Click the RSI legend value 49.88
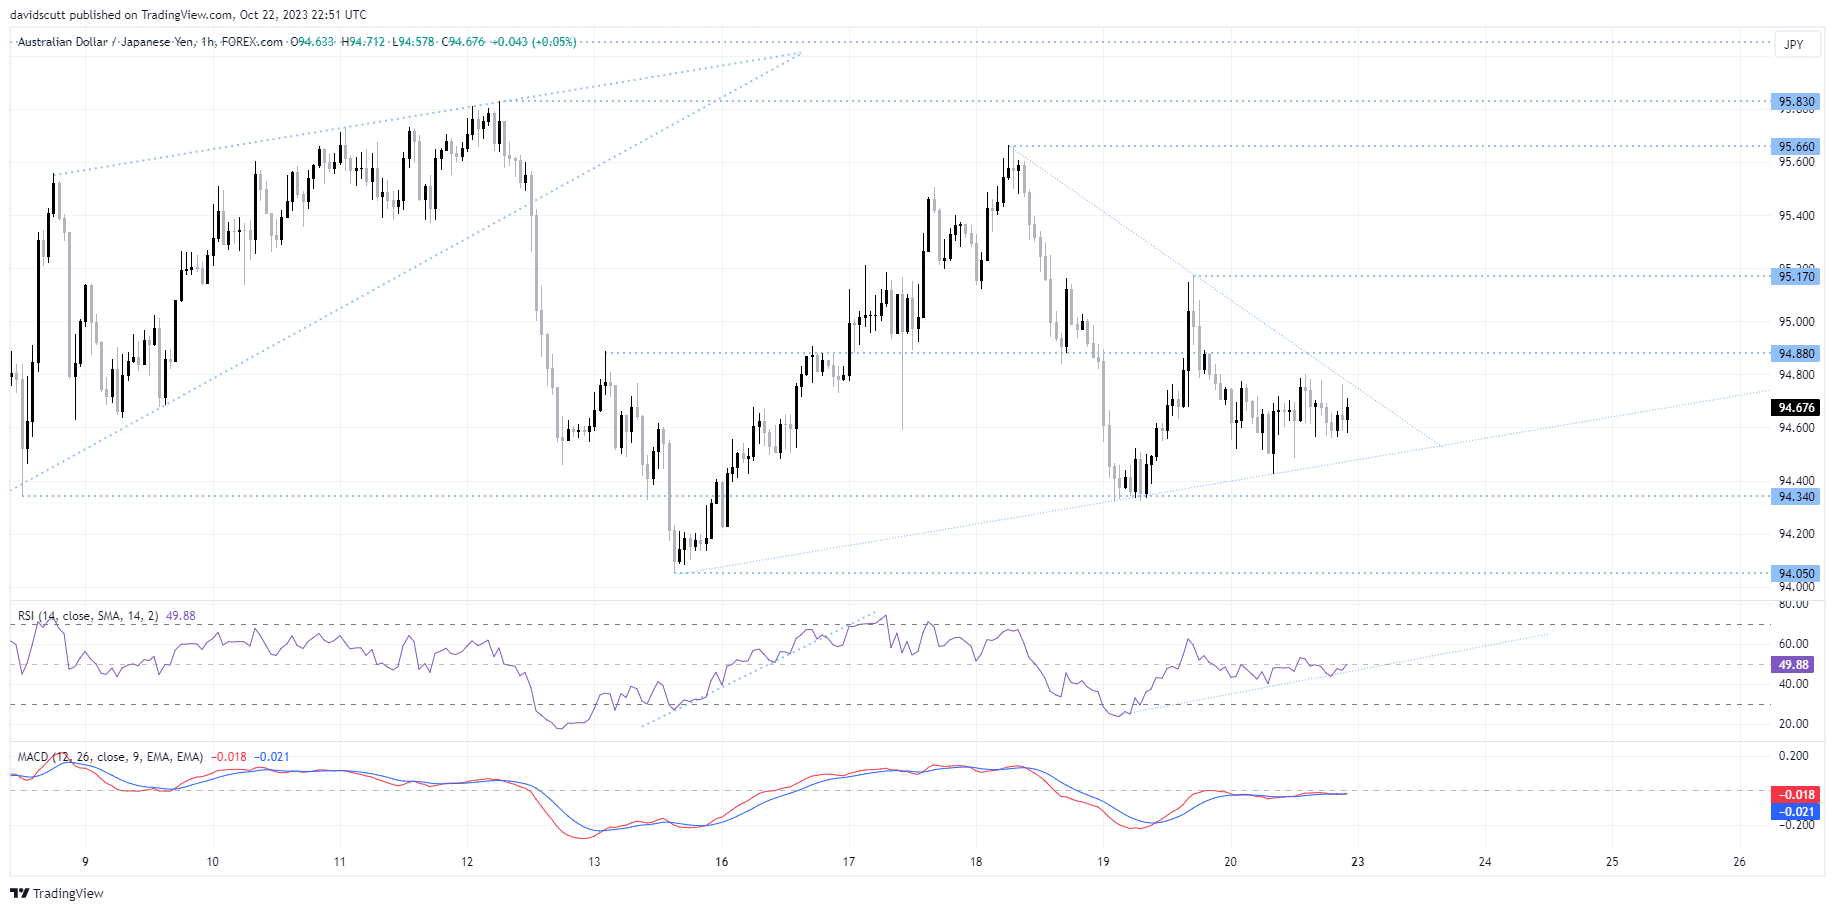Image resolution: width=1835 pixels, height=911 pixels. click(x=181, y=616)
